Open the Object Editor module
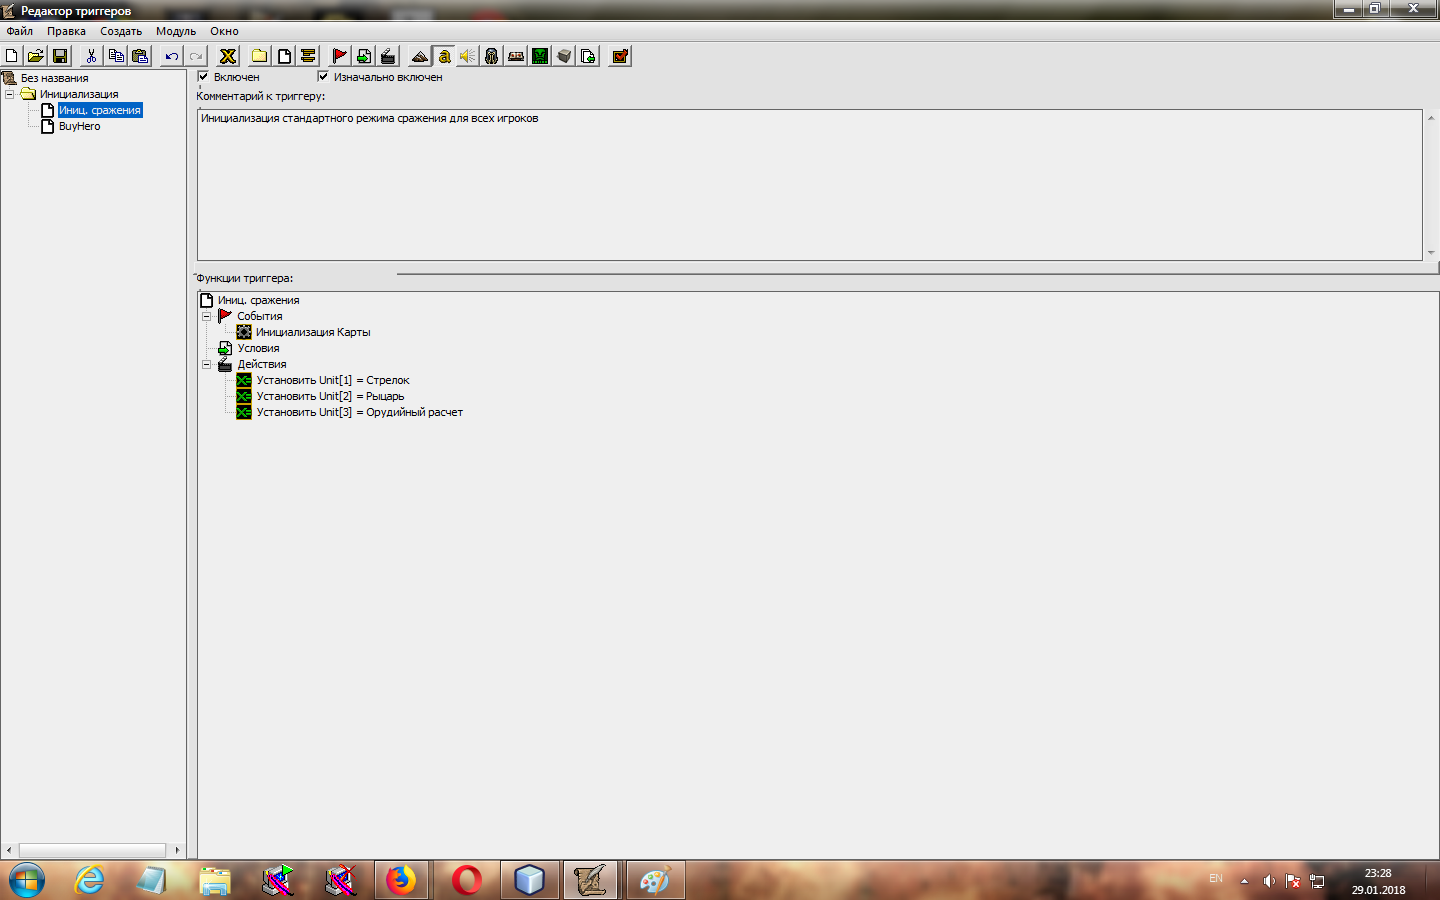 click(492, 56)
